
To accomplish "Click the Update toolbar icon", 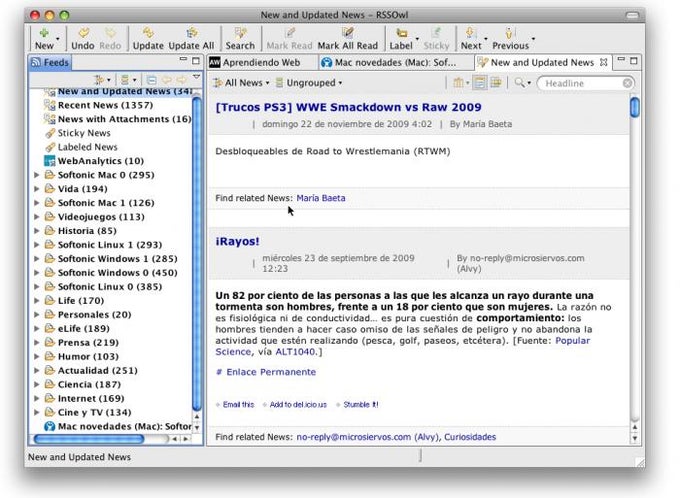I will click(148, 33).
